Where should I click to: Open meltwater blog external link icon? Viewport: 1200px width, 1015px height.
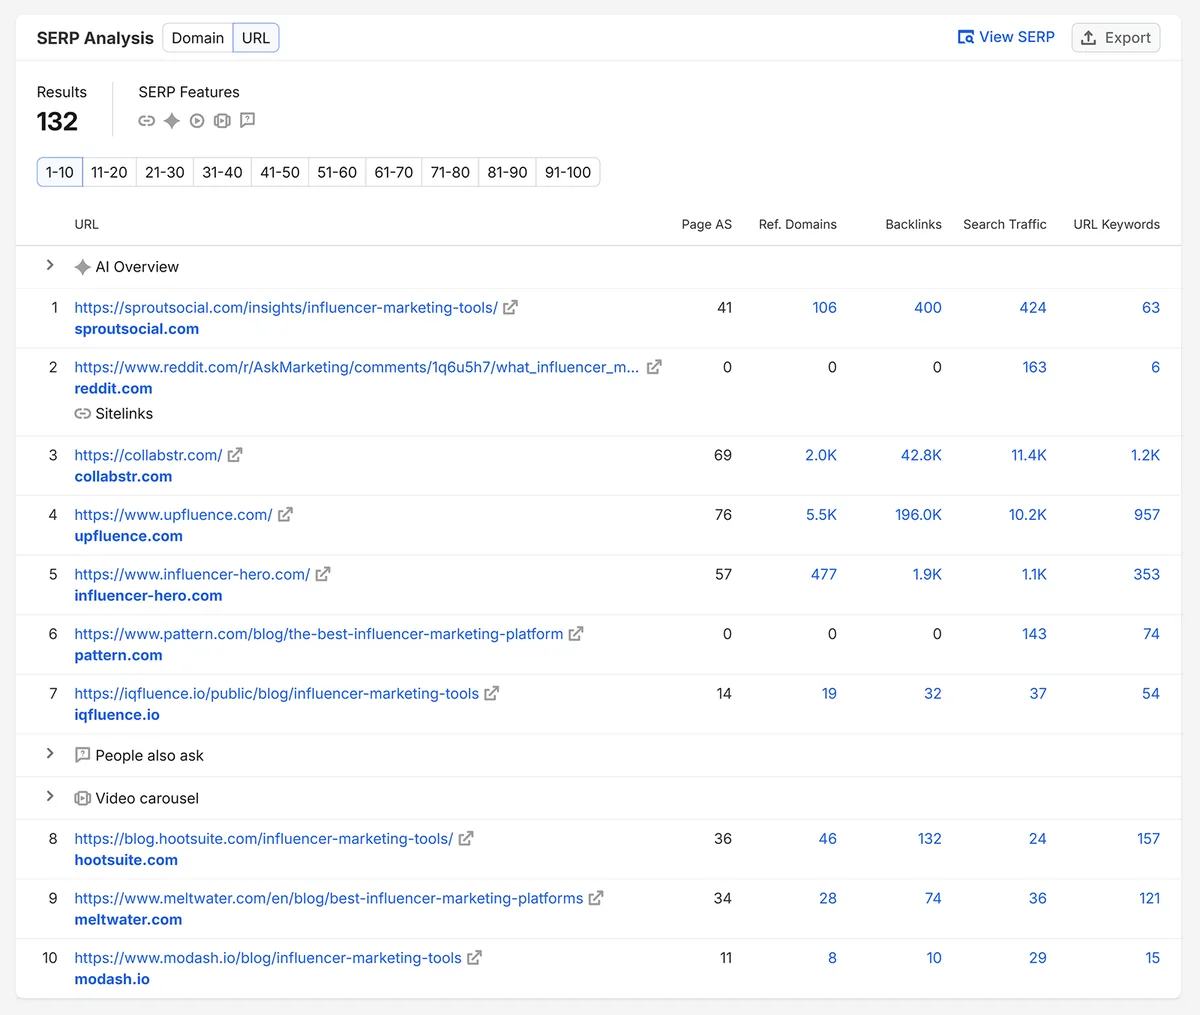click(x=596, y=898)
